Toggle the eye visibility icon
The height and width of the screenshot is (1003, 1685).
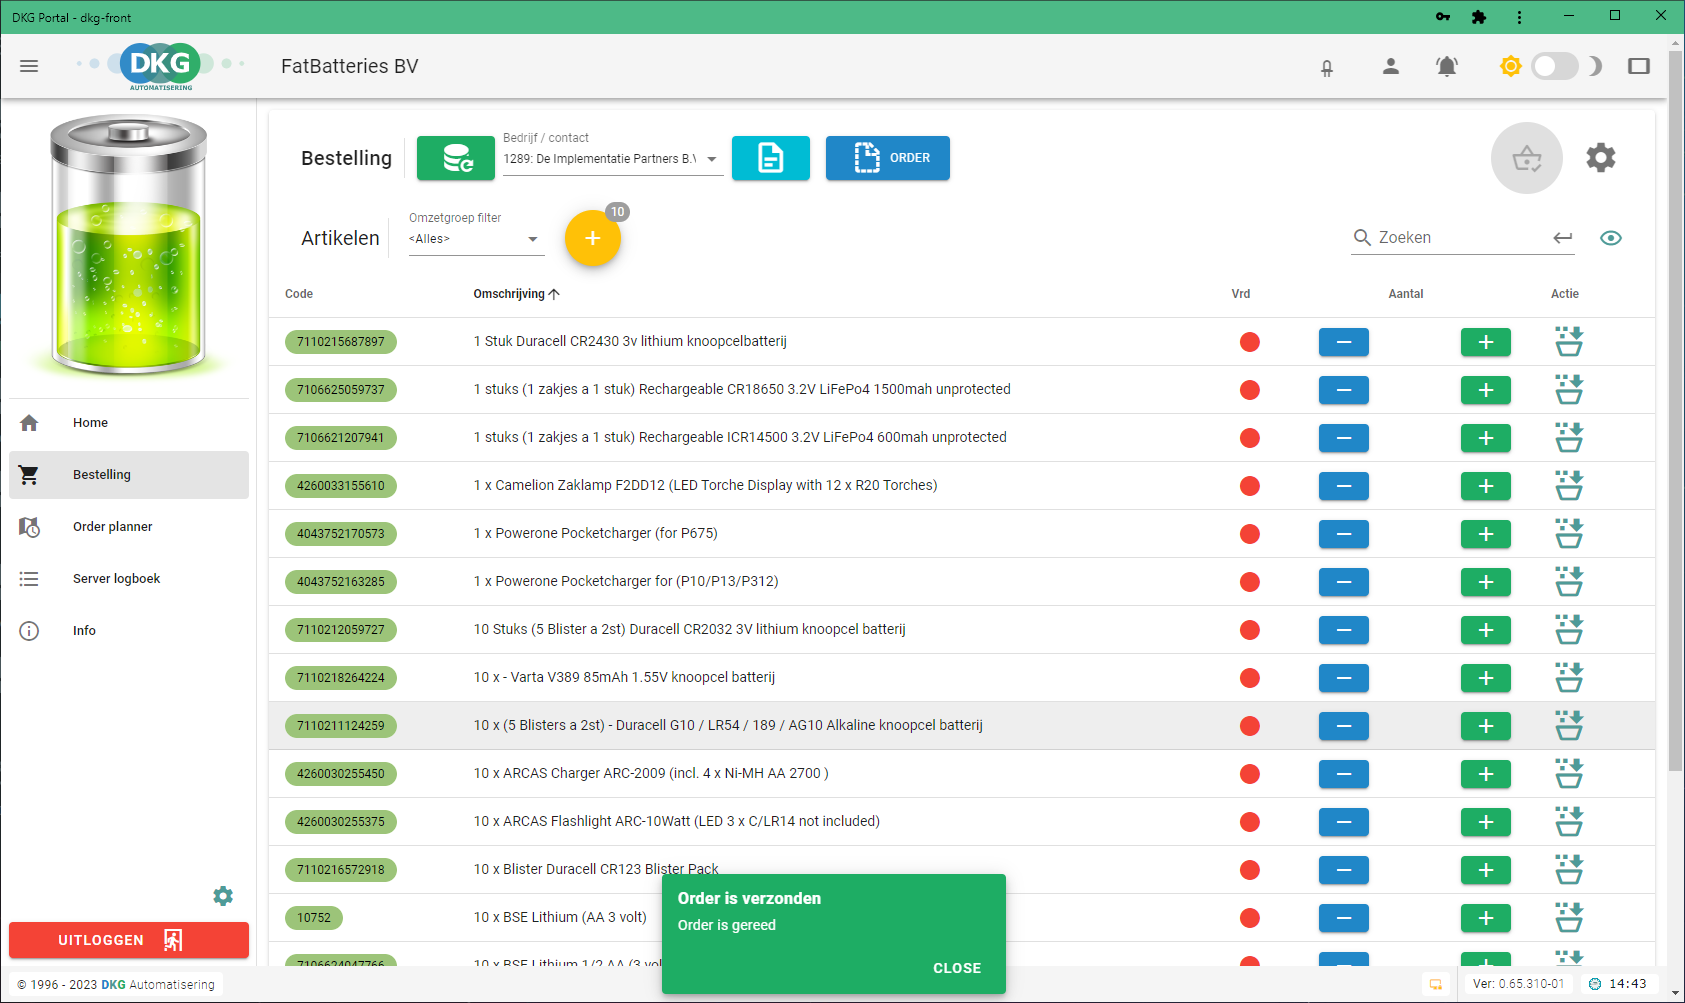(1611, 238)
